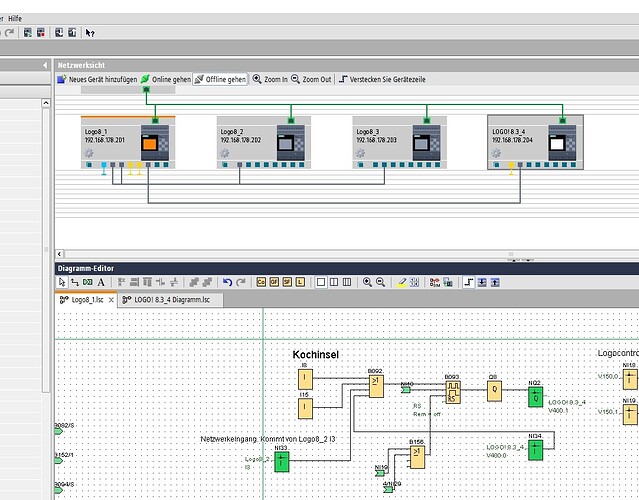Switch to three-pane split window layout
Screen dimensions: 639x500
(x=347, y=282)
